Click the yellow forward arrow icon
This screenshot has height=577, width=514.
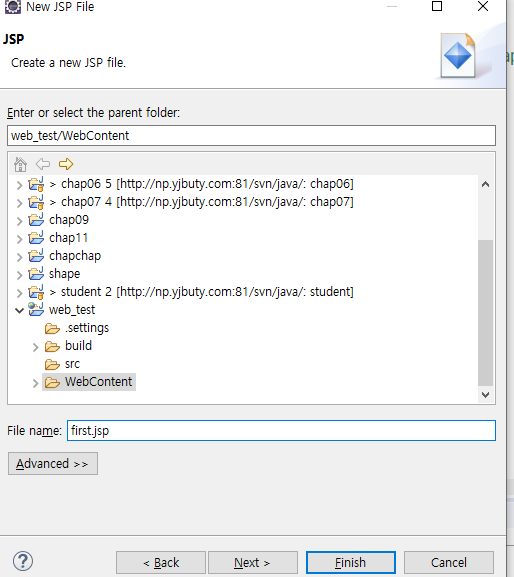[66, 164]
